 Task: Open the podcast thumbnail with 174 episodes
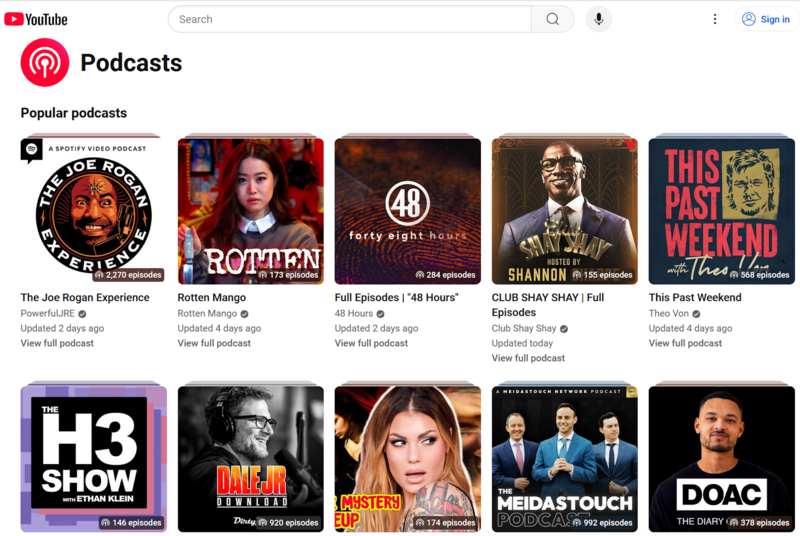coord(408,459)
